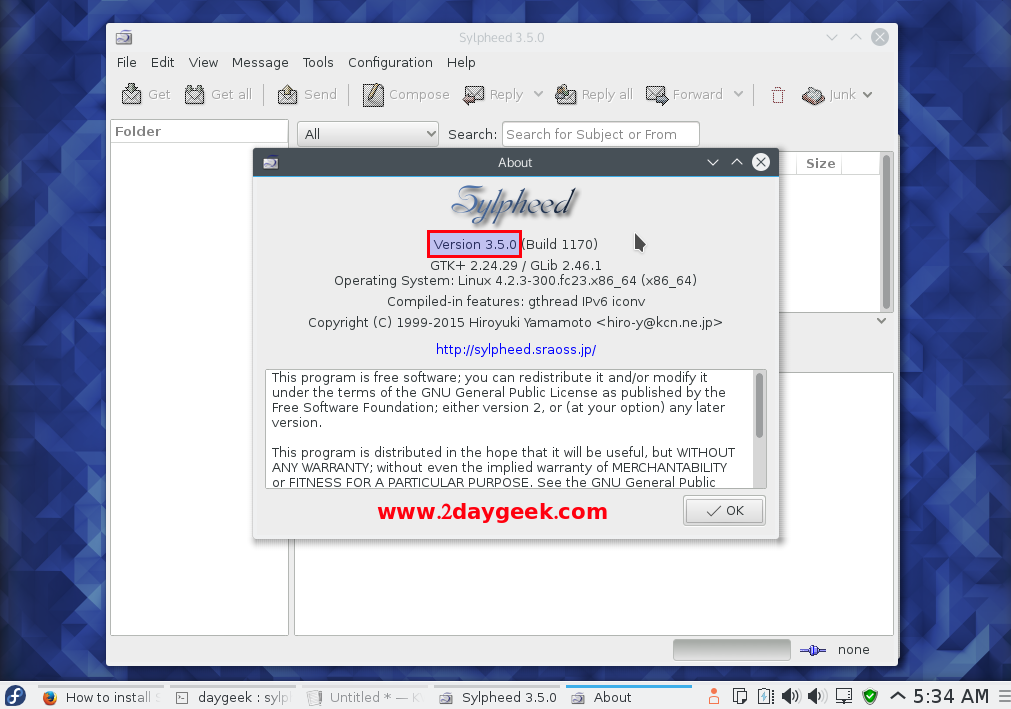
Task: Click the Junk toolbar icon
Action: [813, 95]
